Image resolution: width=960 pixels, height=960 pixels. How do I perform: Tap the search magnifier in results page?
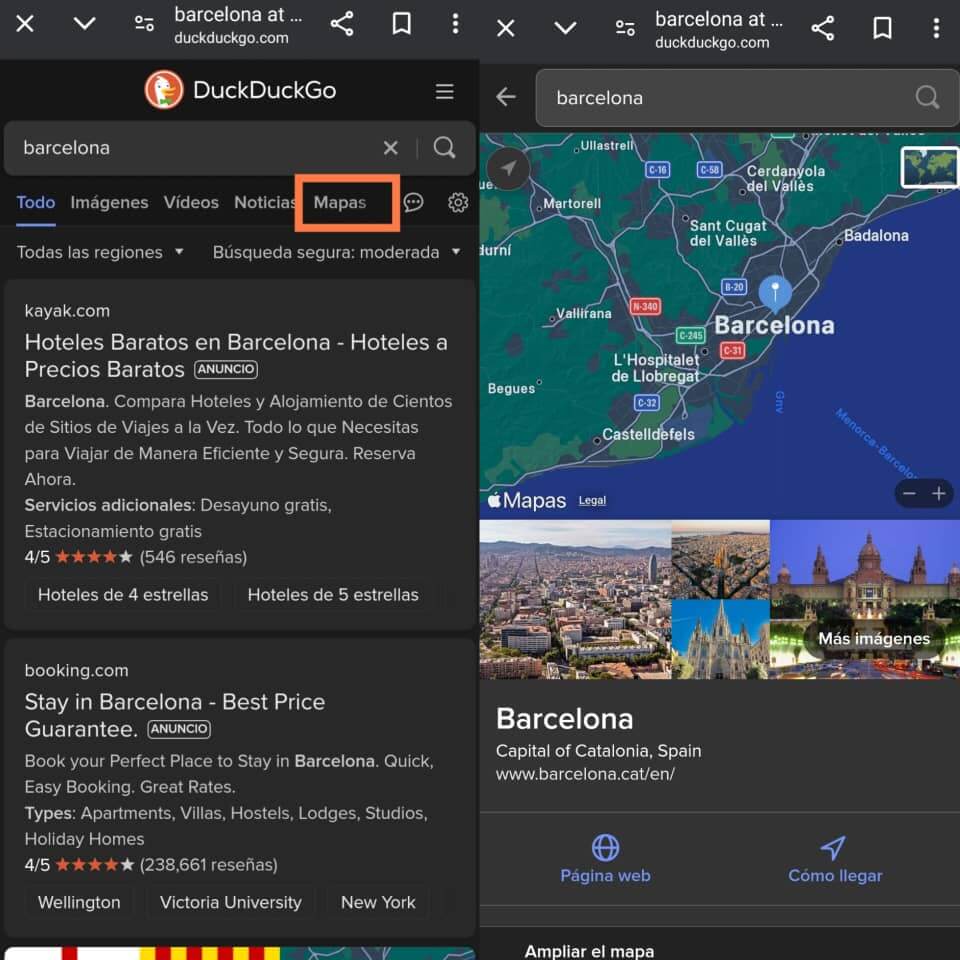pyautogui.click(x=444, y=148)
